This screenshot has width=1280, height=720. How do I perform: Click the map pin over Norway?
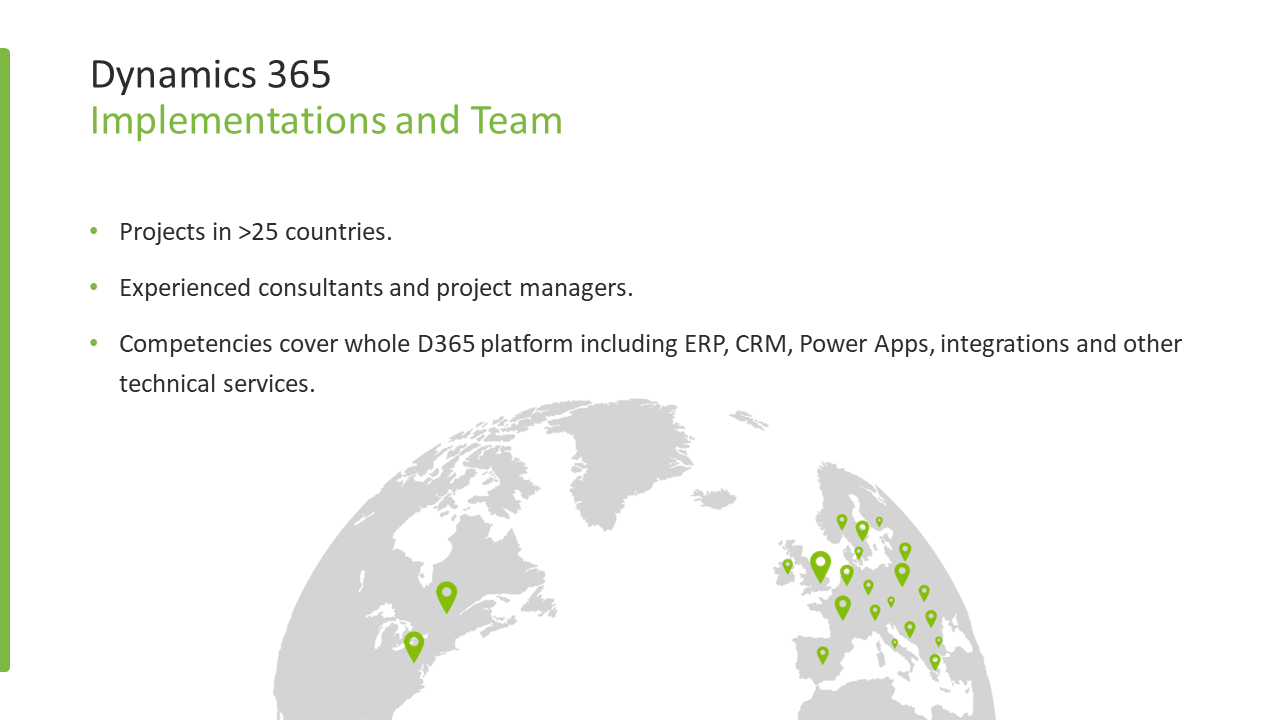(x=842, y=521)
